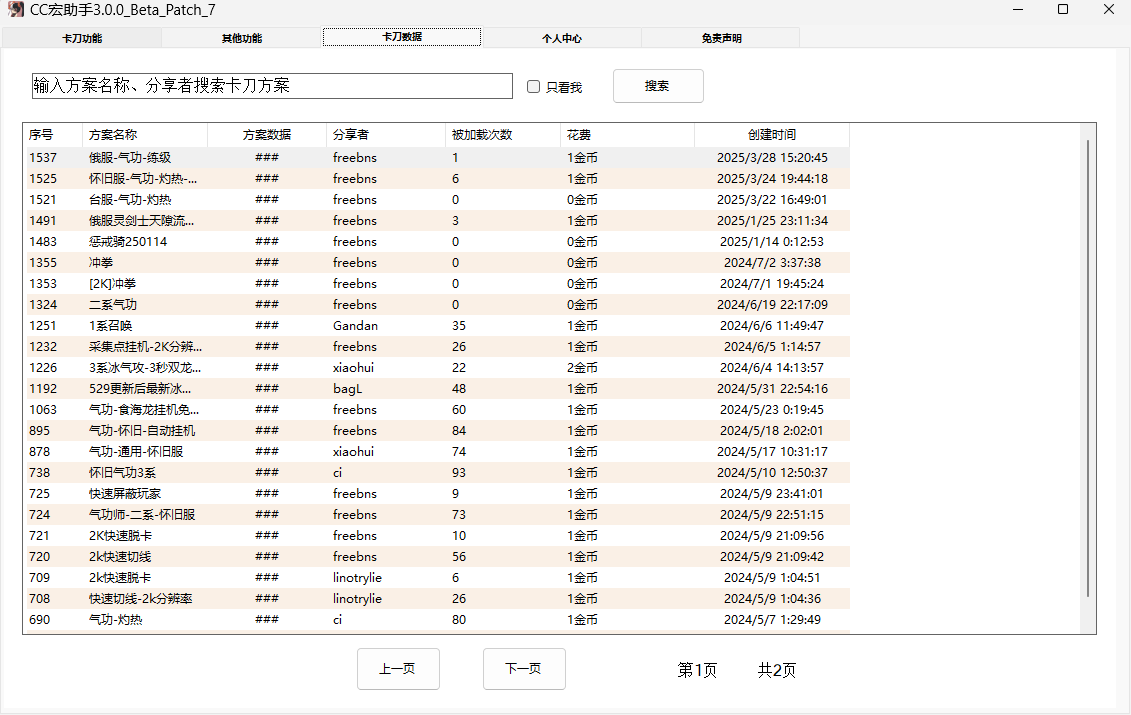
Task: Select the 快速屏蔽玩家 scheme
Action: 438,494
